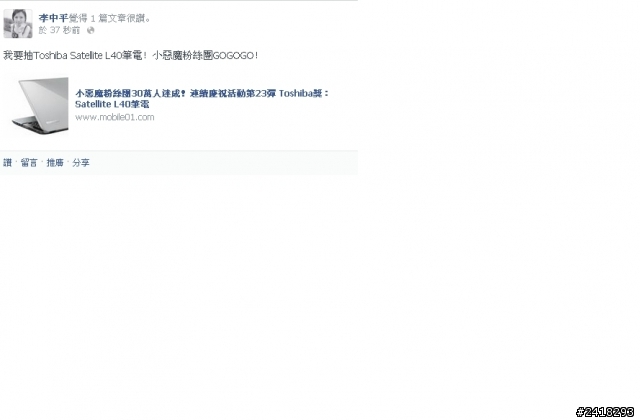Image resolution: width=640 pixels, height=420 pixels.
Task: Click the 覺得 word after the name
Action: pos(78,18)
